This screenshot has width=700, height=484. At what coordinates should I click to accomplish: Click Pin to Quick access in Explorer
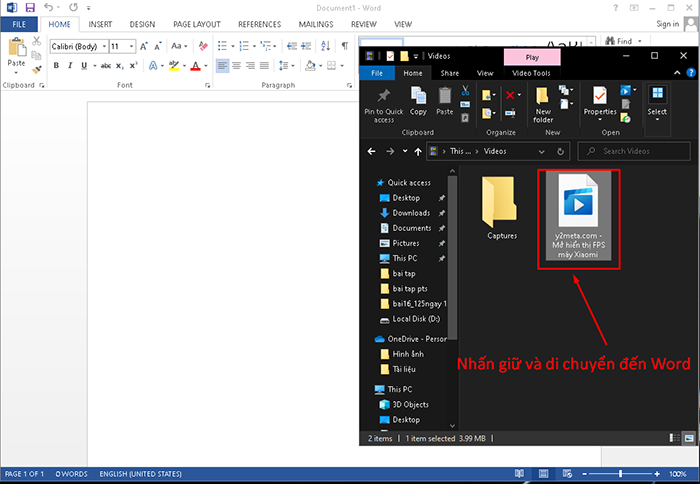point(384,102)
